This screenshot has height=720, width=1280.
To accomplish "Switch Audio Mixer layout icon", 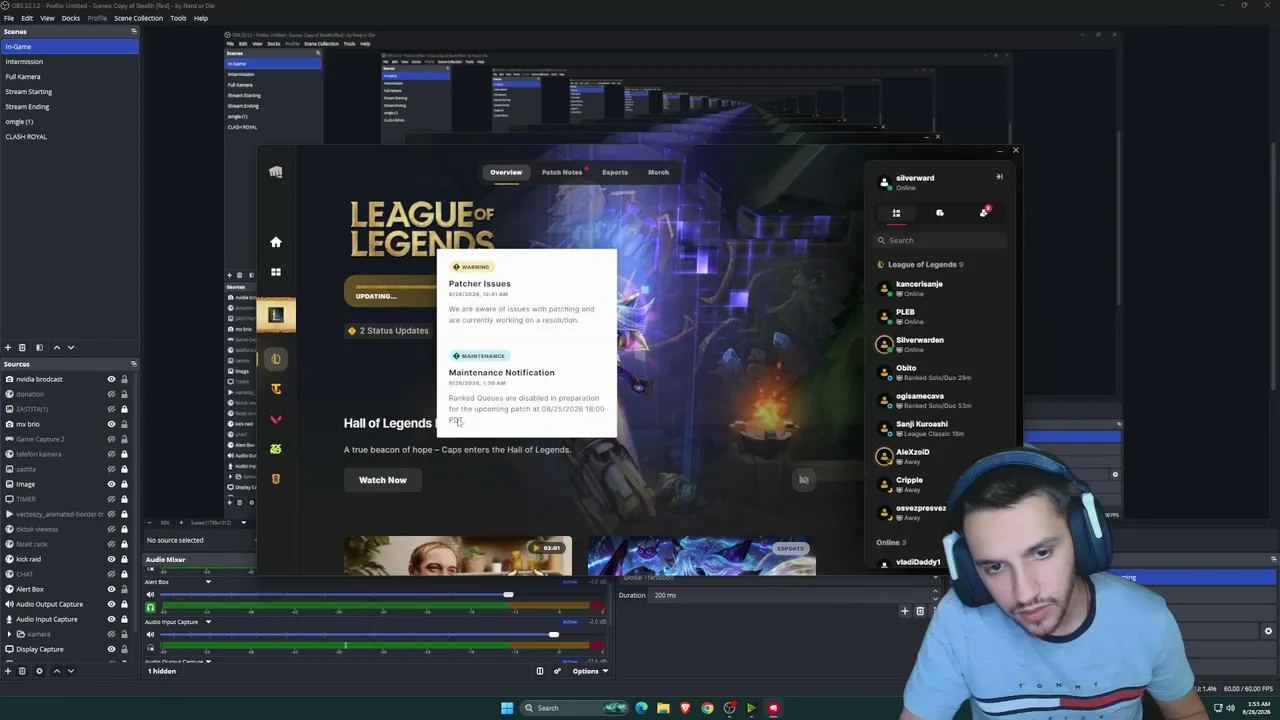I will [540, 671].
